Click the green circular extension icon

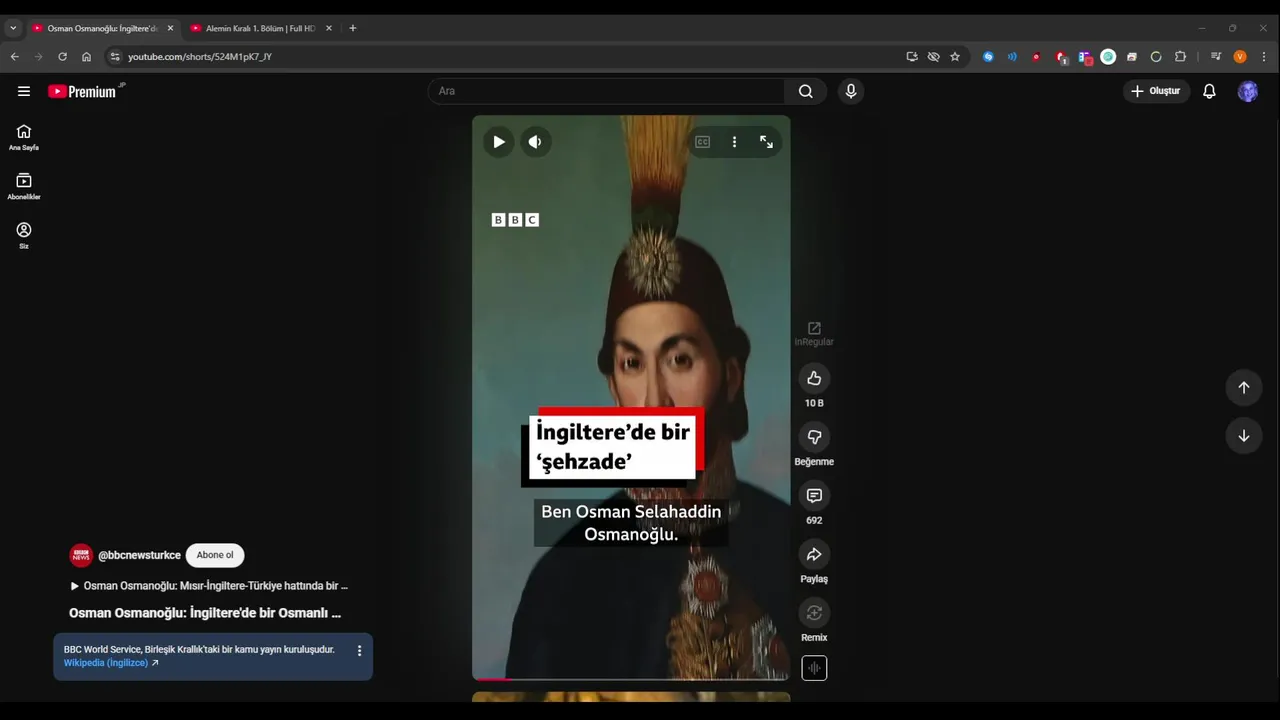[x=1108, y=57]
